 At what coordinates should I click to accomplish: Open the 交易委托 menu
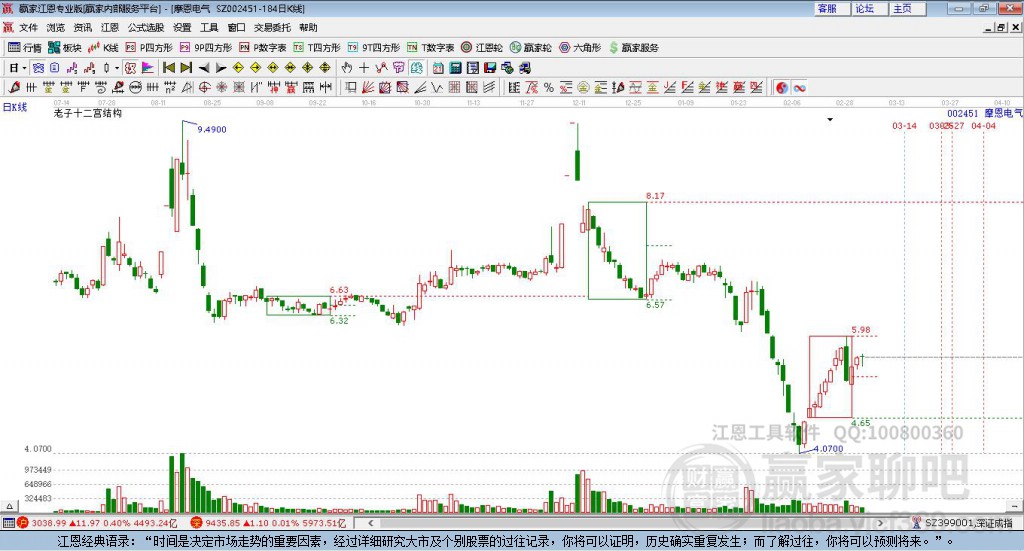[x=272, y=27]
